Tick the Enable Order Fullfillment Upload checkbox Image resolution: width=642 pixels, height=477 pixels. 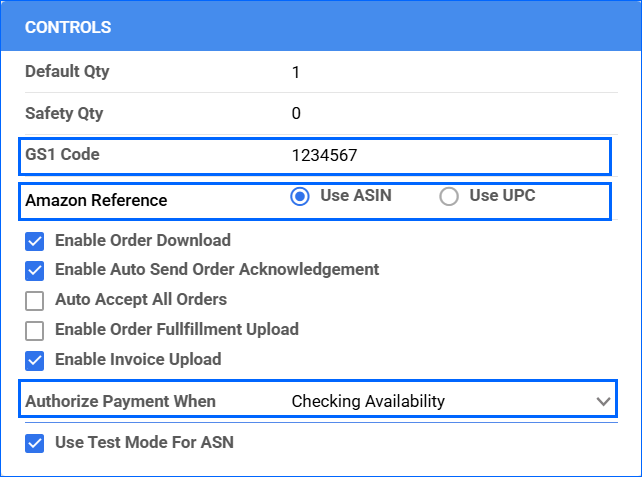(x=35, y=330)
